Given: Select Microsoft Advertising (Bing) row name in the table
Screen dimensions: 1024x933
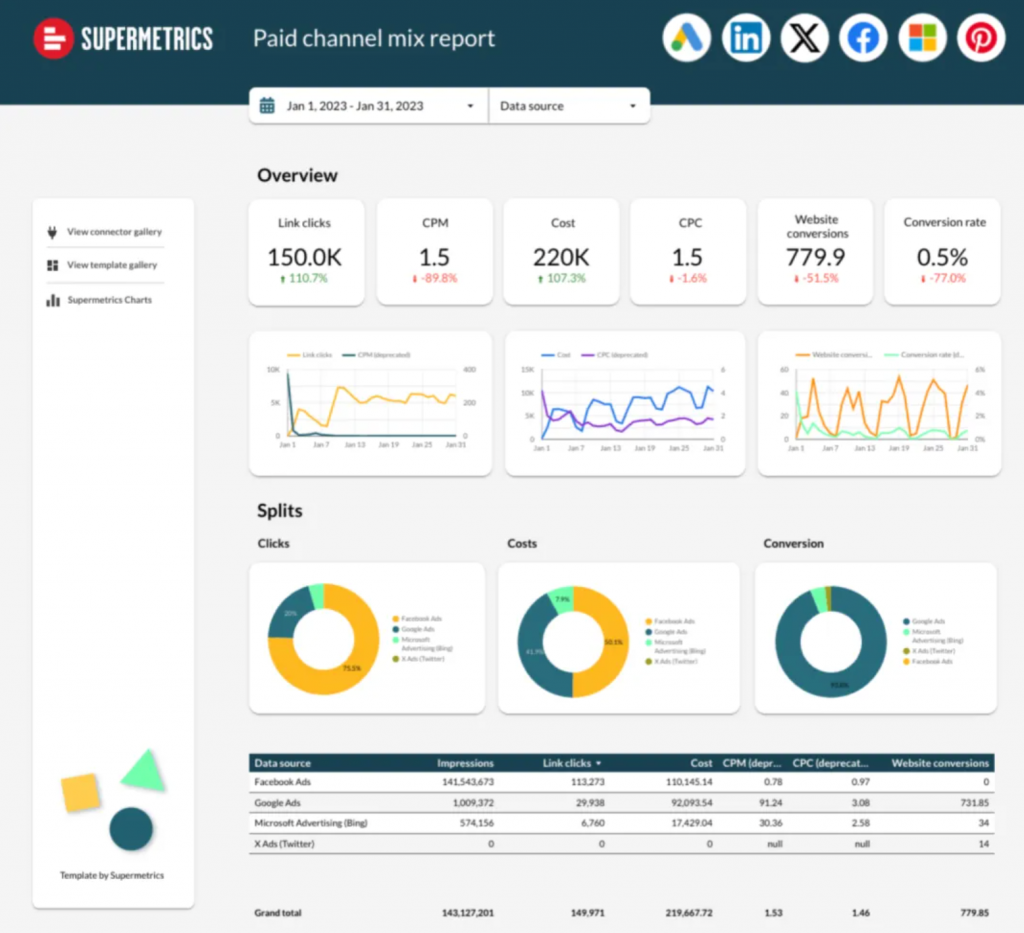Looking at the screenshot, I should coord(311,823).
